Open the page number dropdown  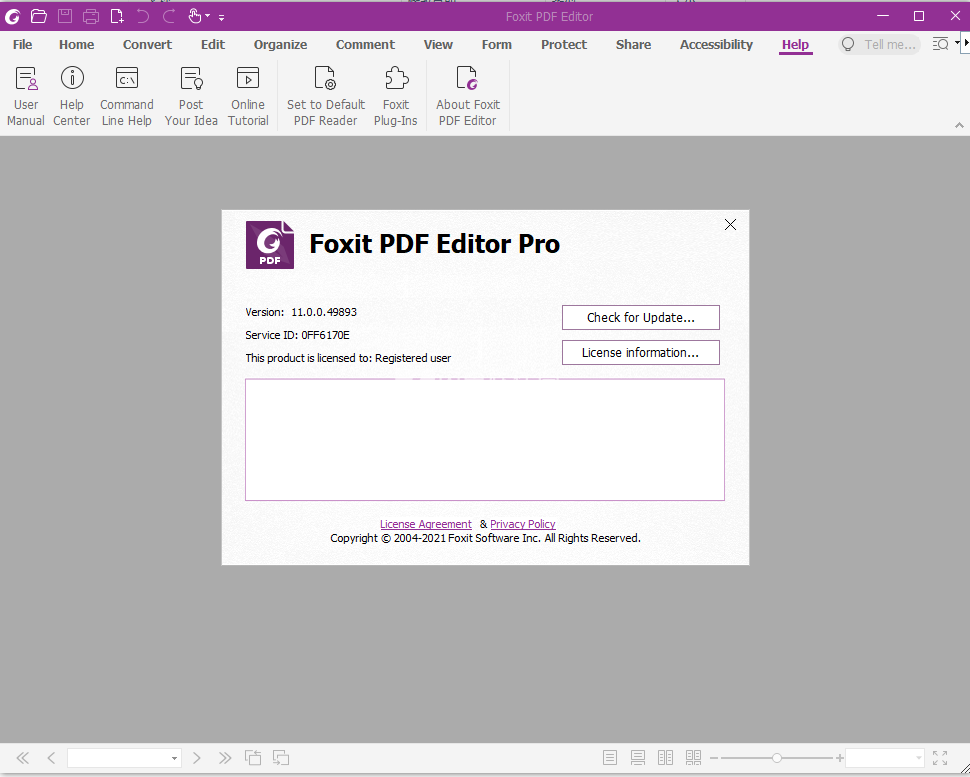174,758
